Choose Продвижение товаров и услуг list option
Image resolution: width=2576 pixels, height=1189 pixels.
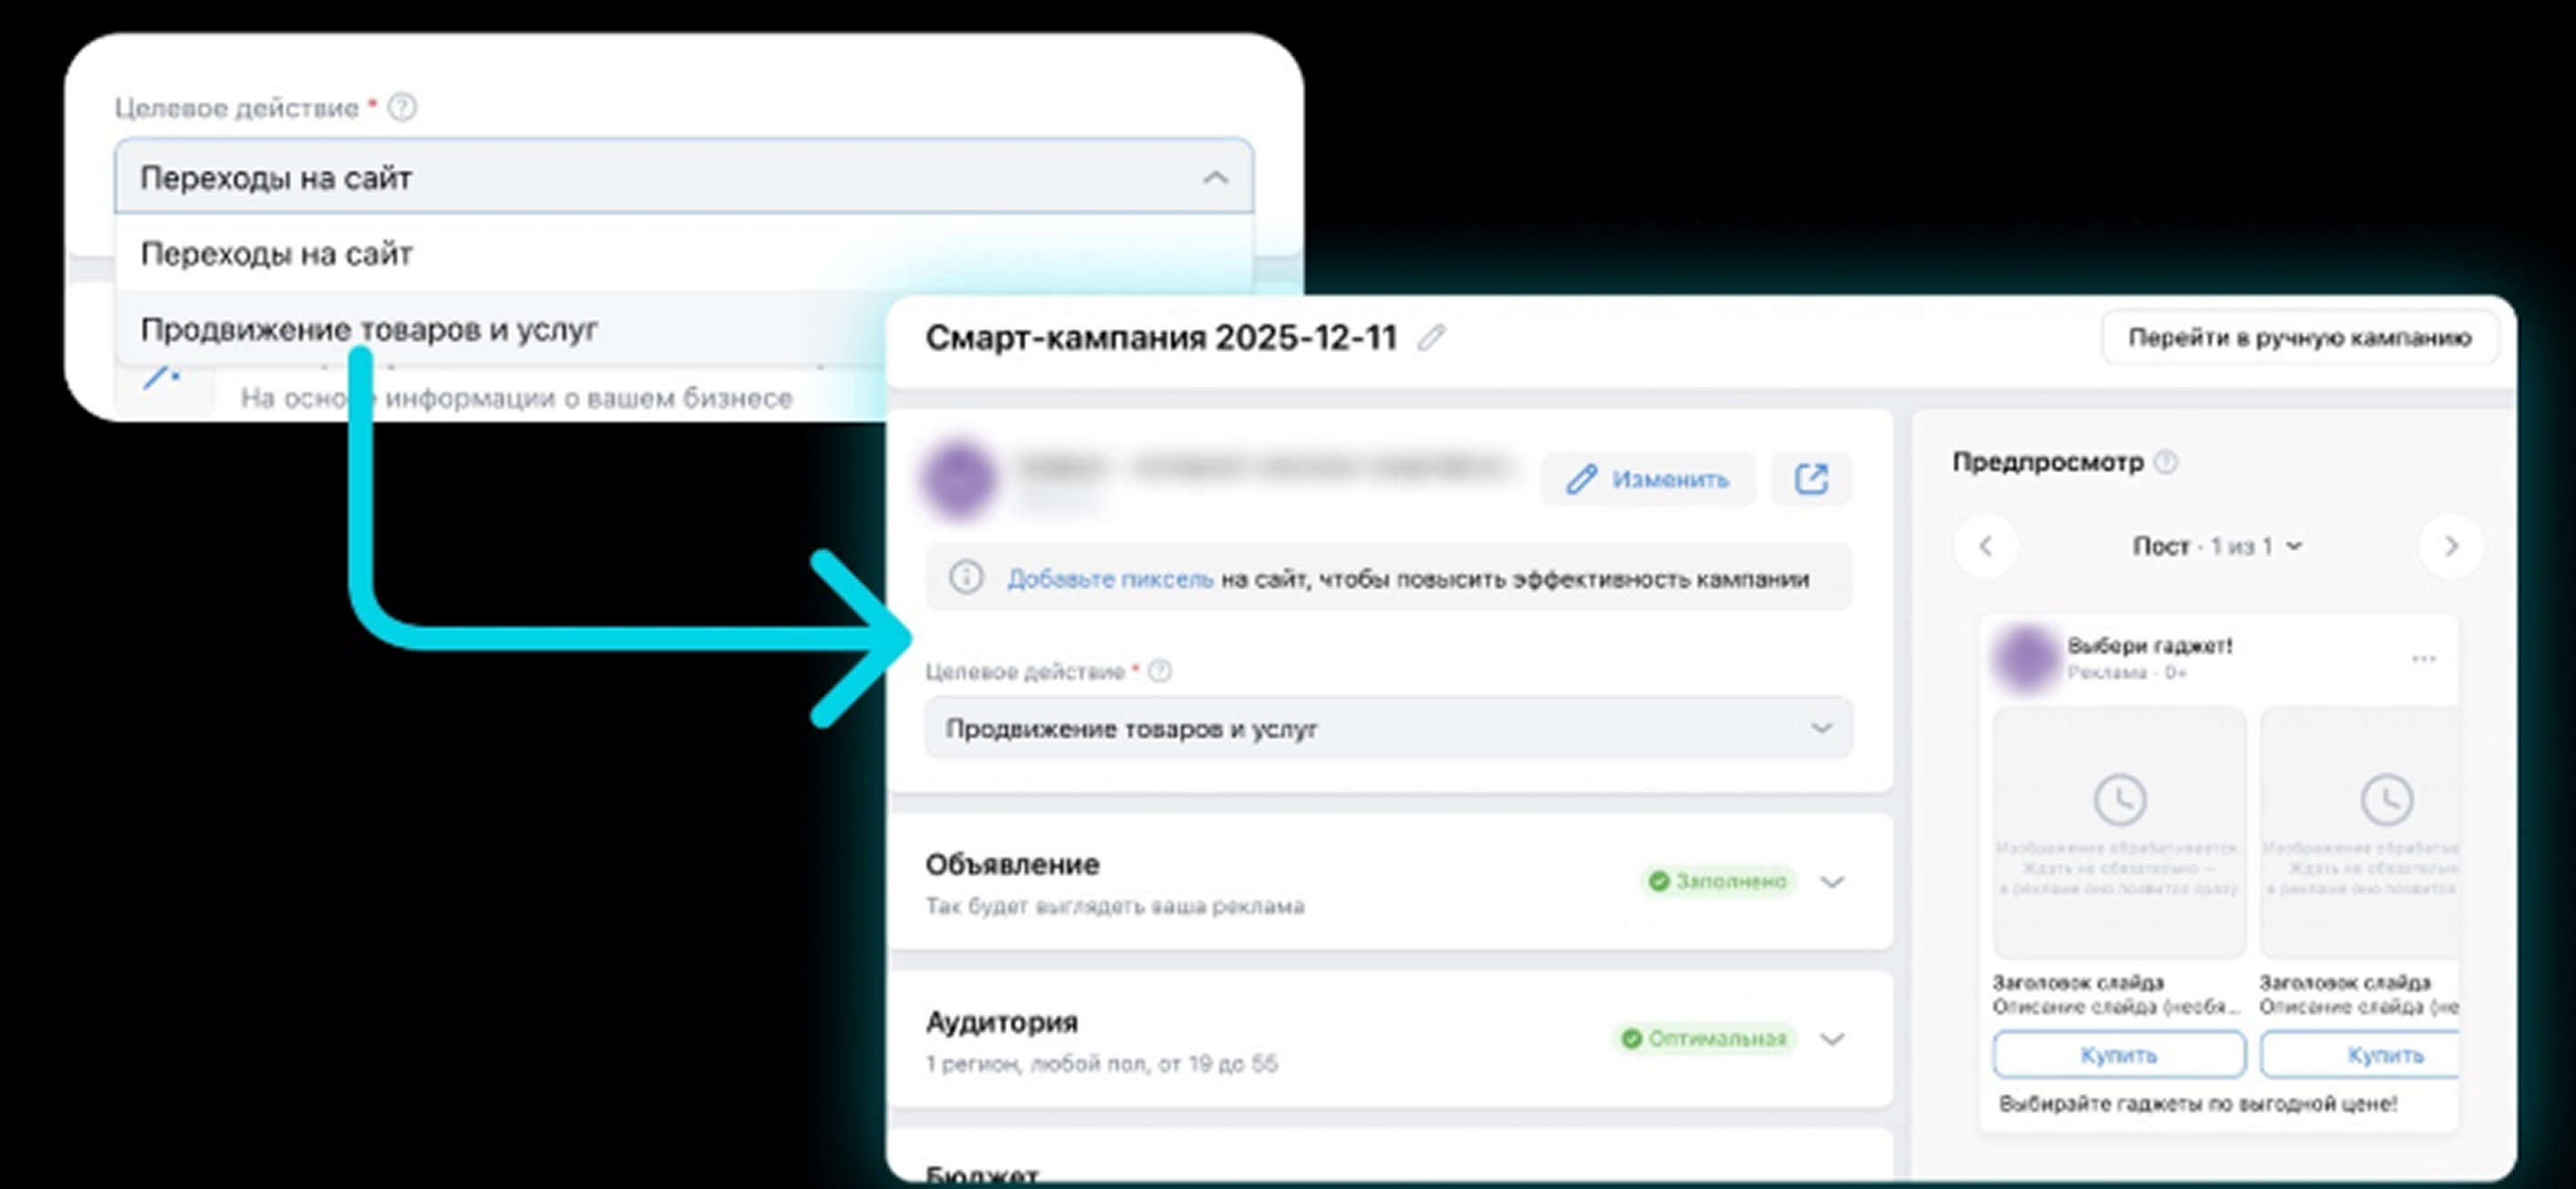(x=369, y=329)
